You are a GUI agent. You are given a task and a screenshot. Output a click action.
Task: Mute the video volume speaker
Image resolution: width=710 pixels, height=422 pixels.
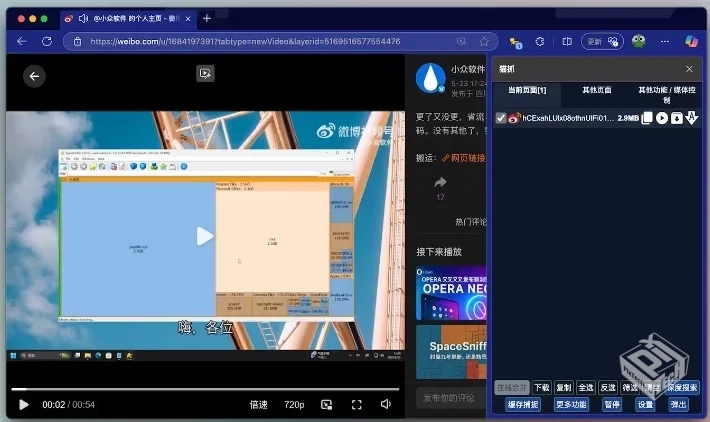point(386,404)
